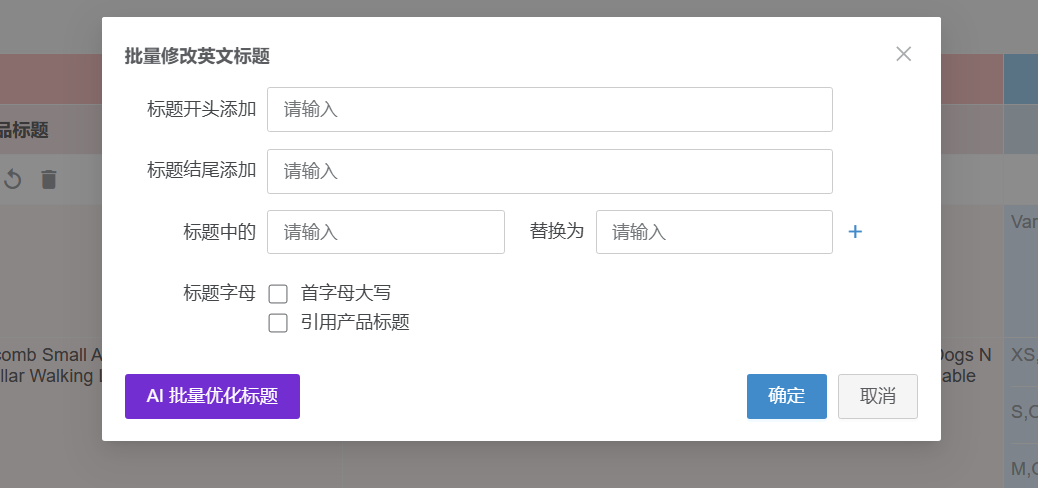Enable the 首字母大写 checkbox
This screenshot has width=1038, height=488.
click(278, 294)
